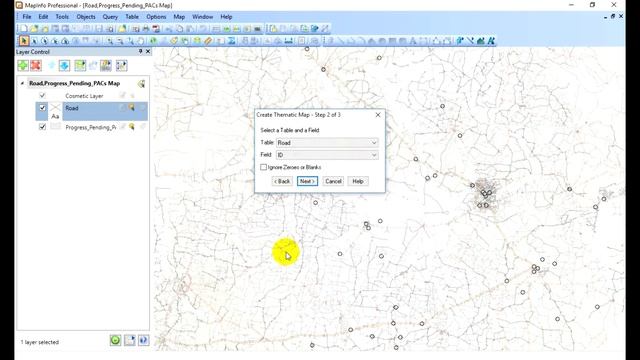This screenshot has height=360, width=640.
Task: Click the New Table toolbar icon
Action: coord(24,29)
